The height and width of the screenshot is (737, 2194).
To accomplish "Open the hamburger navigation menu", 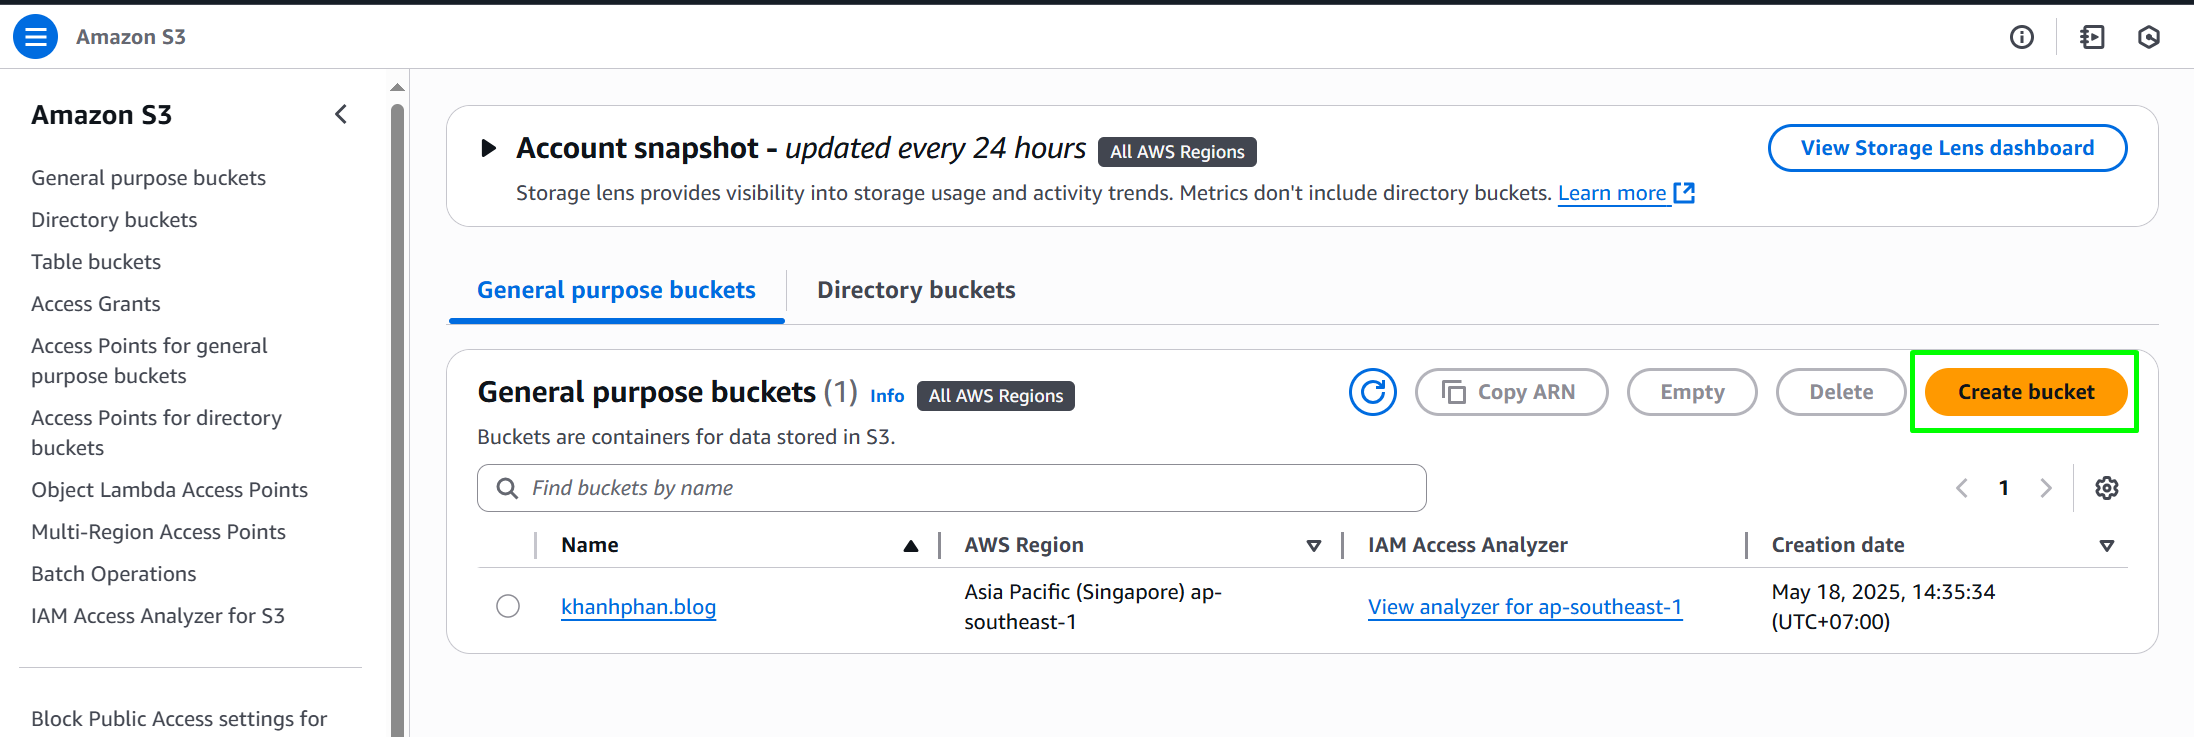I will [x=35, y=37].
